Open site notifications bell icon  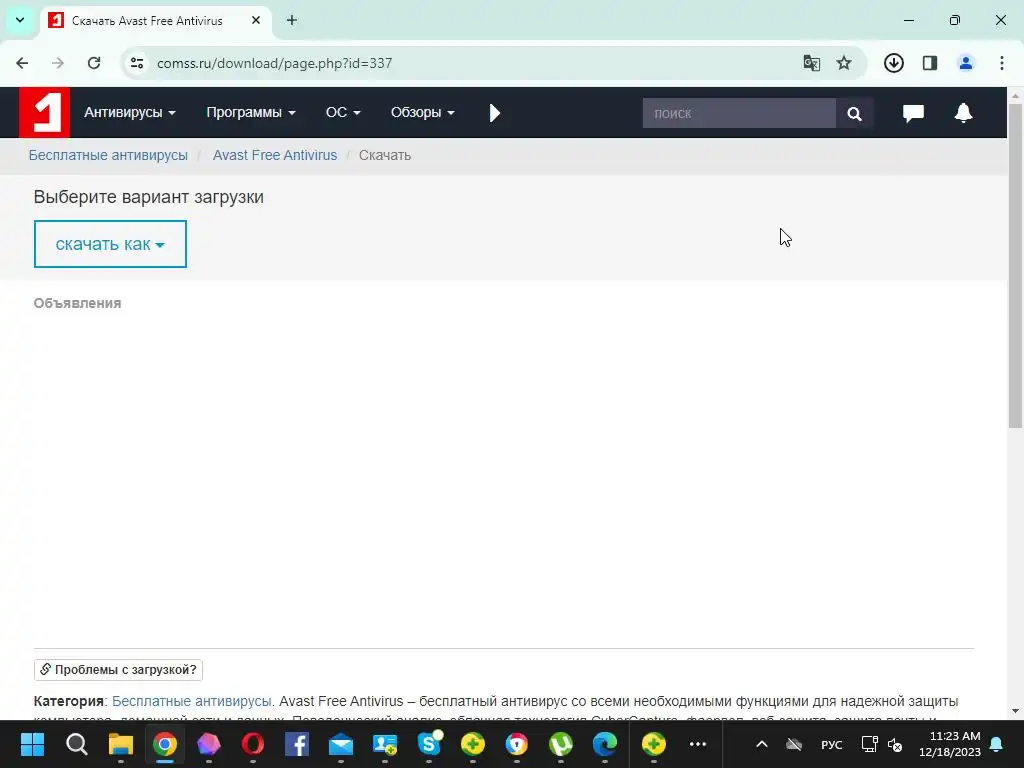(963, 113)
